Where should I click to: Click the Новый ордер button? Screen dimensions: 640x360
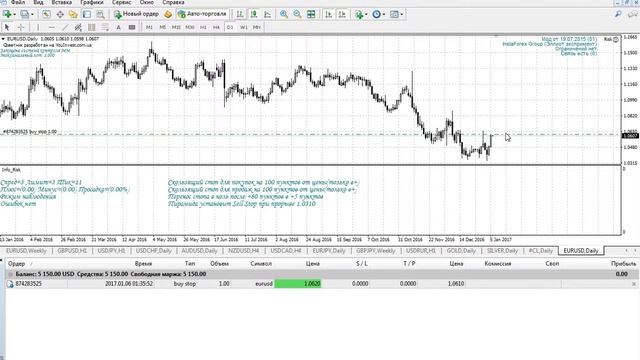tap(136, 14)
